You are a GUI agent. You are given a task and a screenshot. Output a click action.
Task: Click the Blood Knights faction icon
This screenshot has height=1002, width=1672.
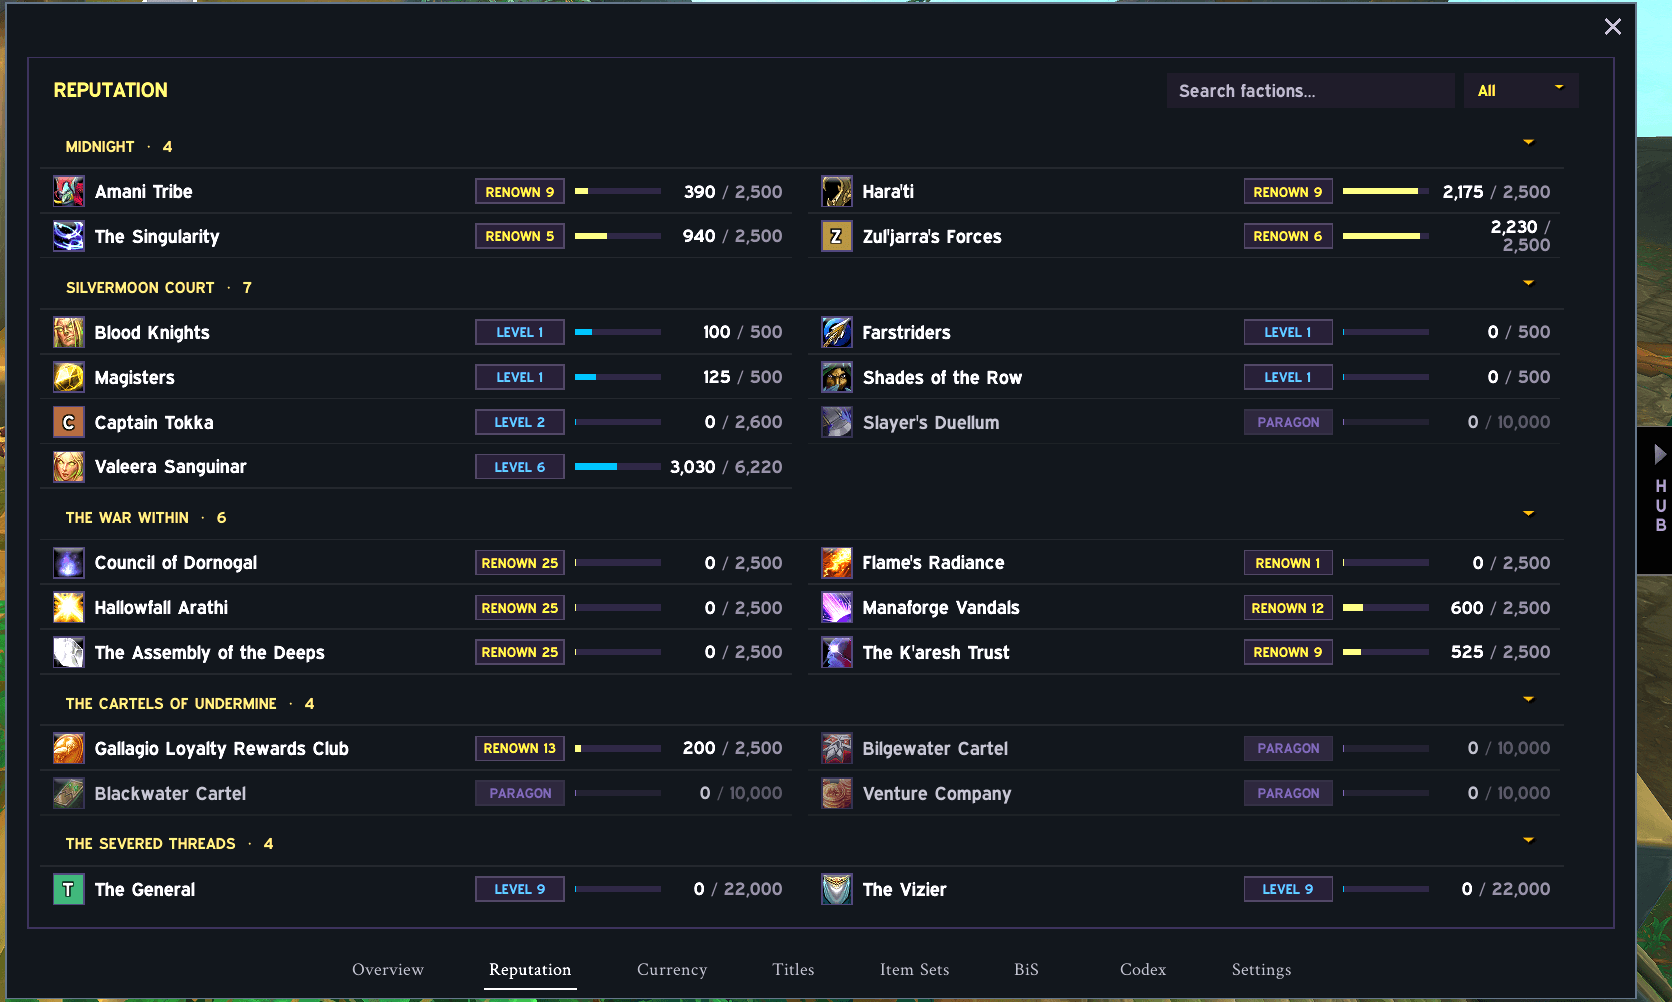tap(69, 332)
